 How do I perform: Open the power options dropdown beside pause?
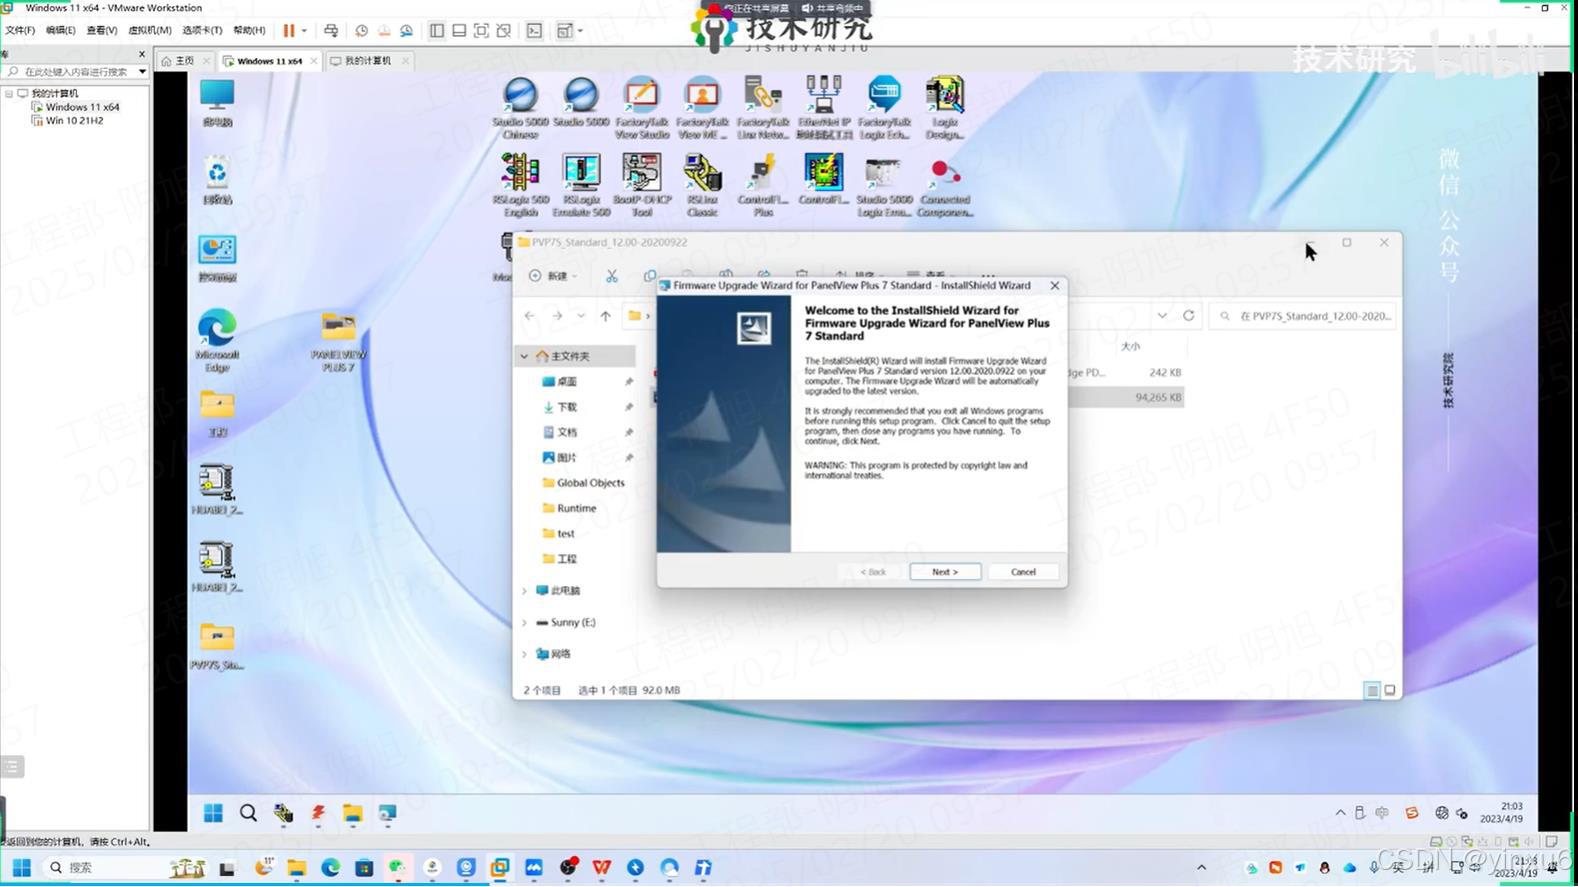point(304,31)
